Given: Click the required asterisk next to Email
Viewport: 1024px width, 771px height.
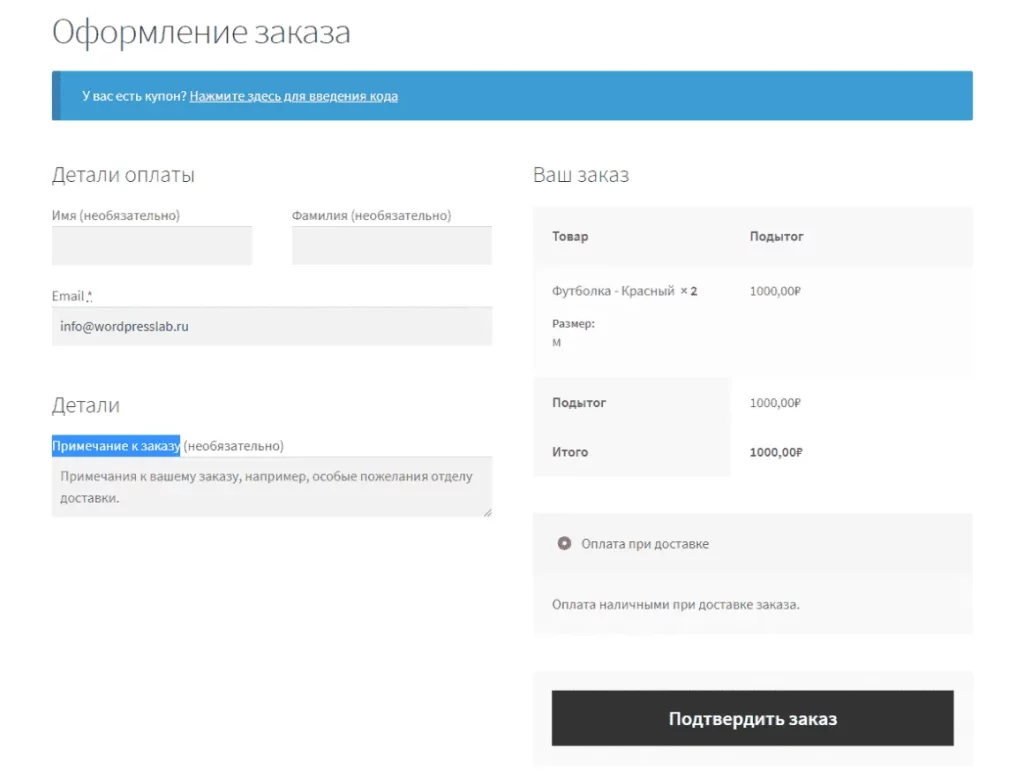Looking at the screenshot, I should [x=89, y=296].
